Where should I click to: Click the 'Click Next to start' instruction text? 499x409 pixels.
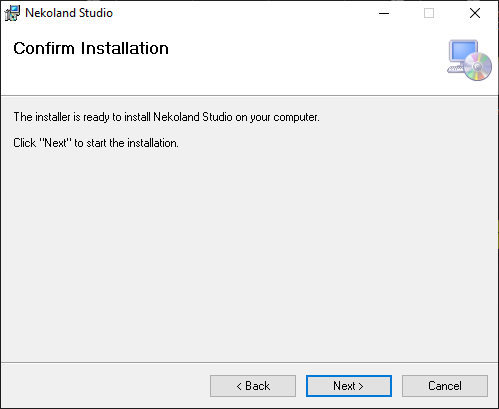(x=96, y=143)
